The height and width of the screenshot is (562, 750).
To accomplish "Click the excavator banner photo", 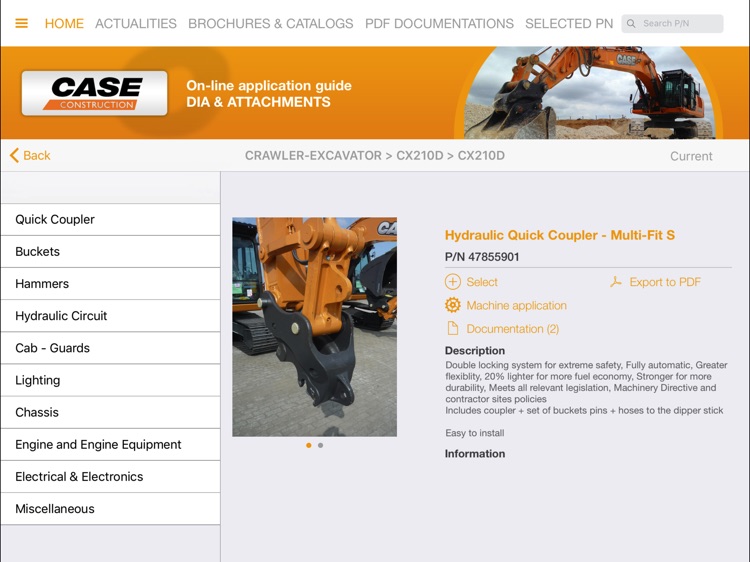I will (x=588, y=92).
